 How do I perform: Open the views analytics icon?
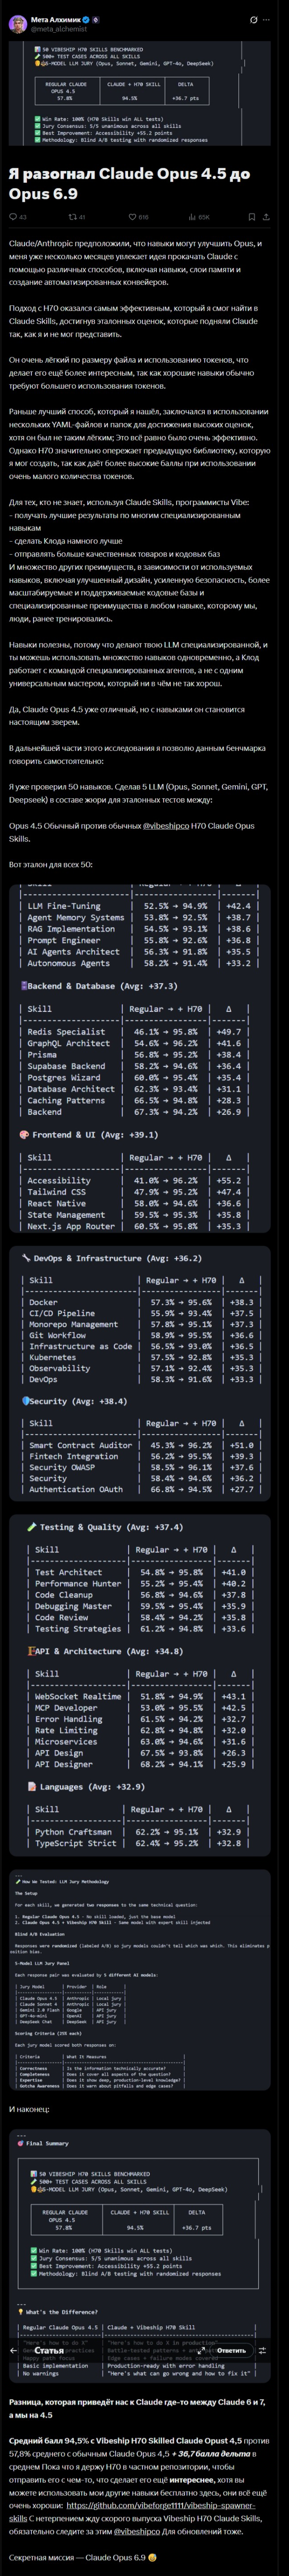click(192, 216)
